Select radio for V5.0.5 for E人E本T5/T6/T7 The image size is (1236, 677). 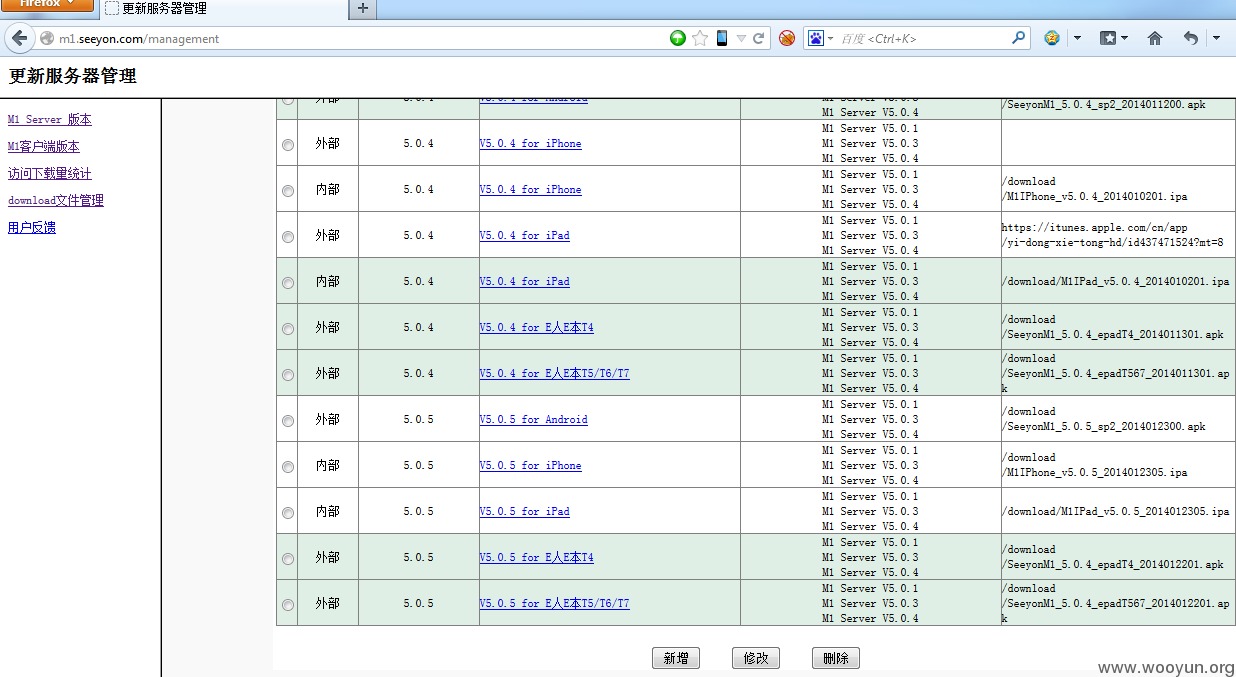[x=288, y=605]
